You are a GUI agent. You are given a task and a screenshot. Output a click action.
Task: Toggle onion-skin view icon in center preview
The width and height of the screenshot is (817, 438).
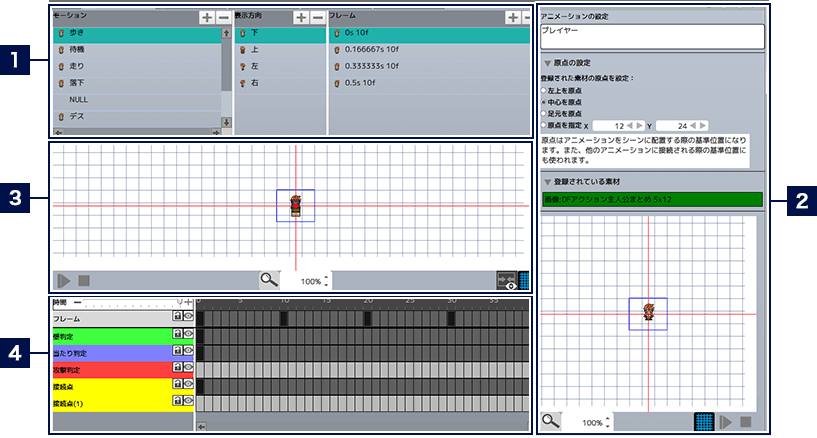coord(505,281)
